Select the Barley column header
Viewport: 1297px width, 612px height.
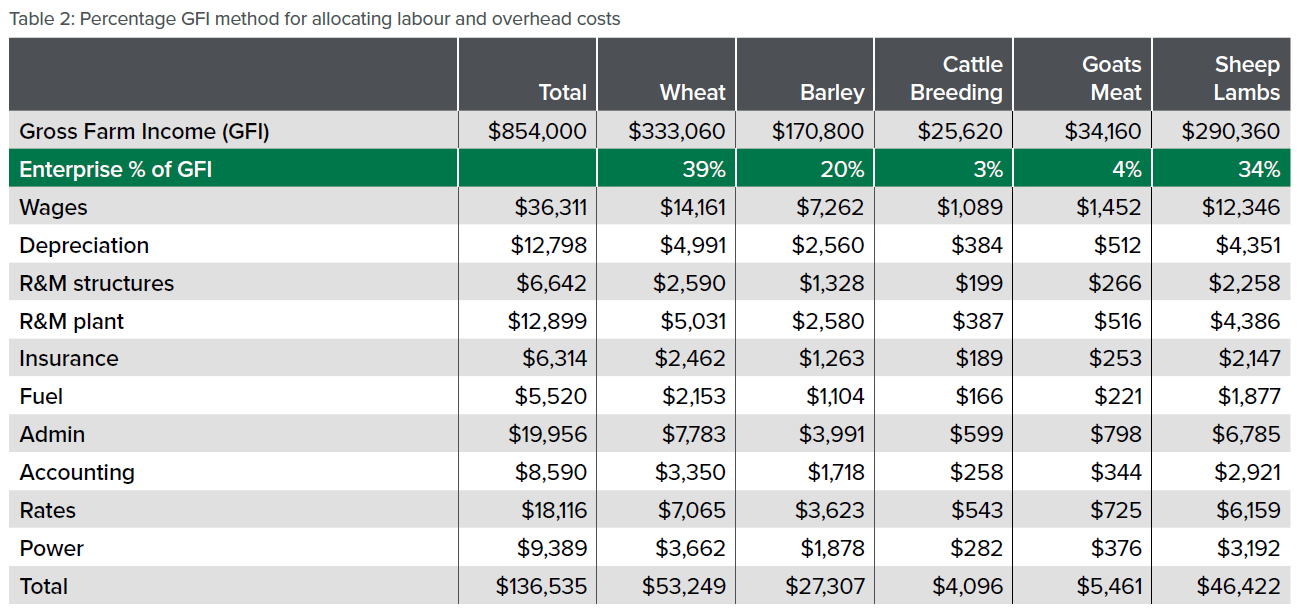pos(832,92)
